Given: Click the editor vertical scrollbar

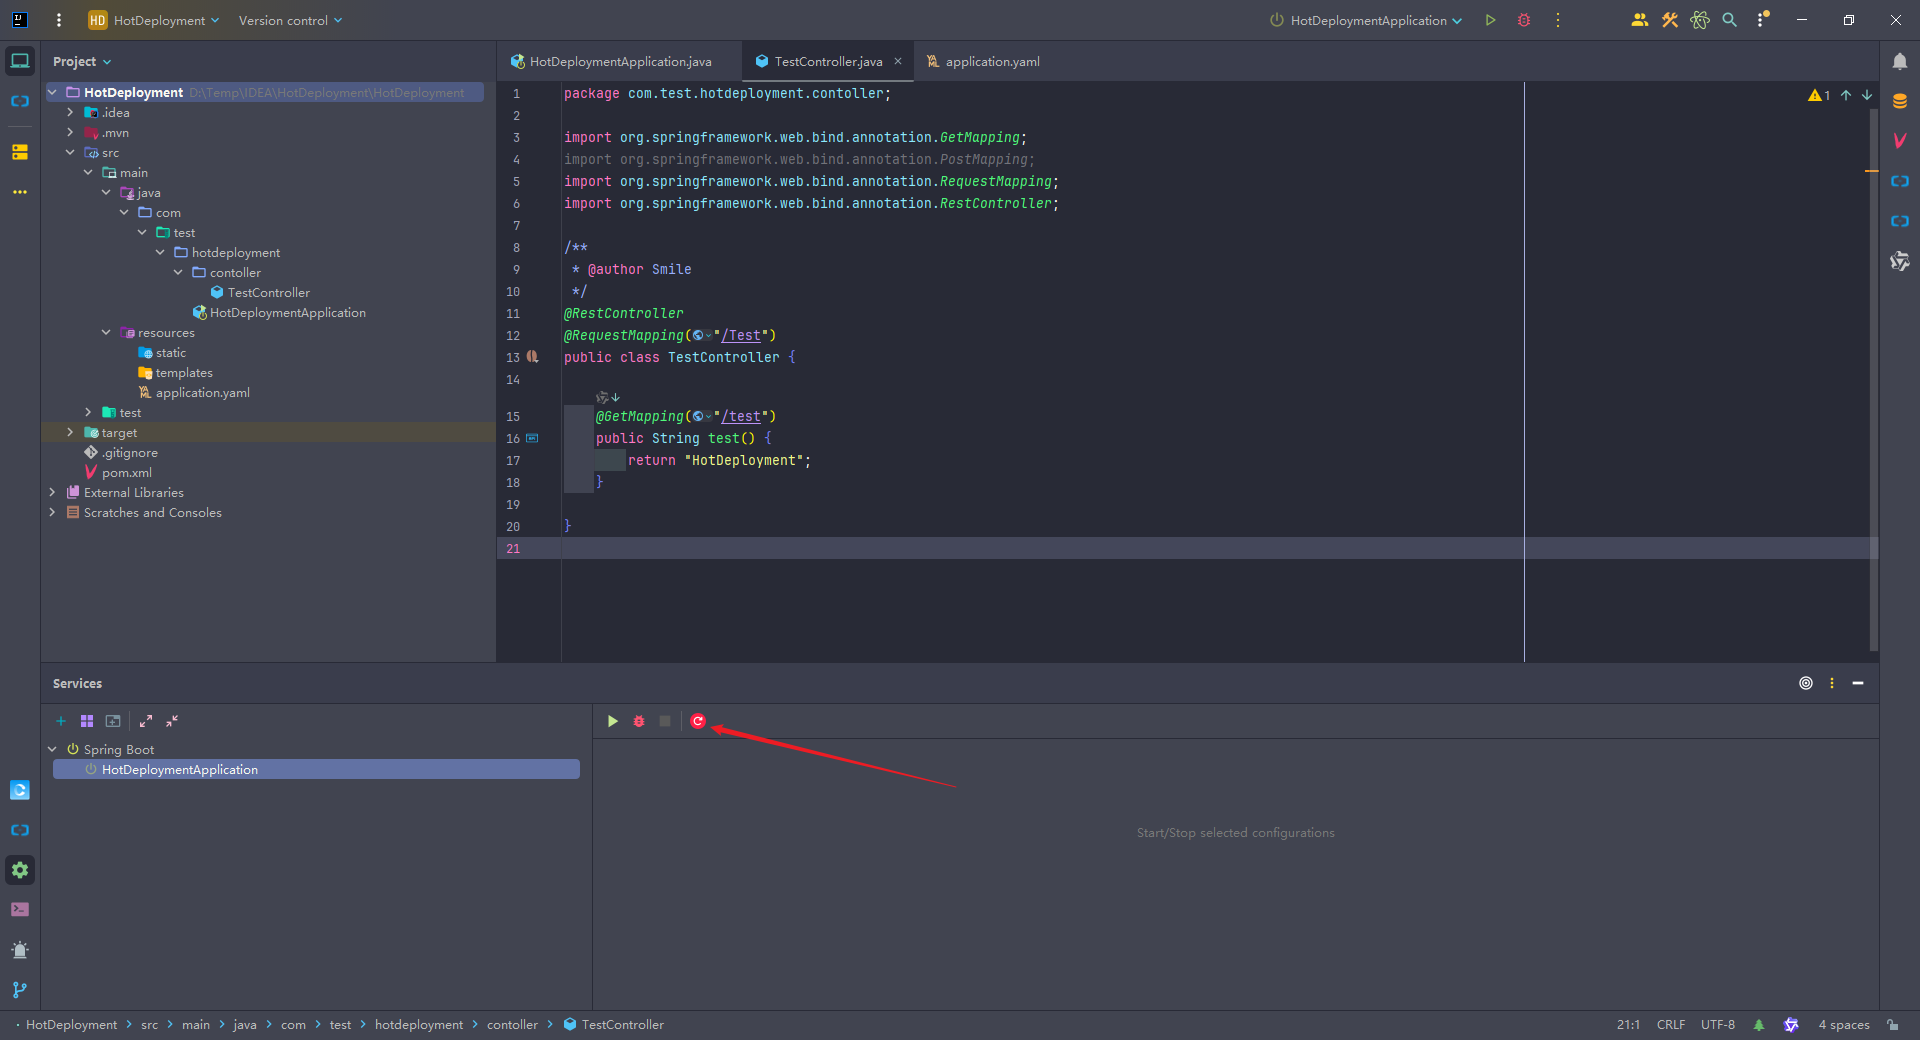Looking at the screenshot, I should tap(1873, 380).
